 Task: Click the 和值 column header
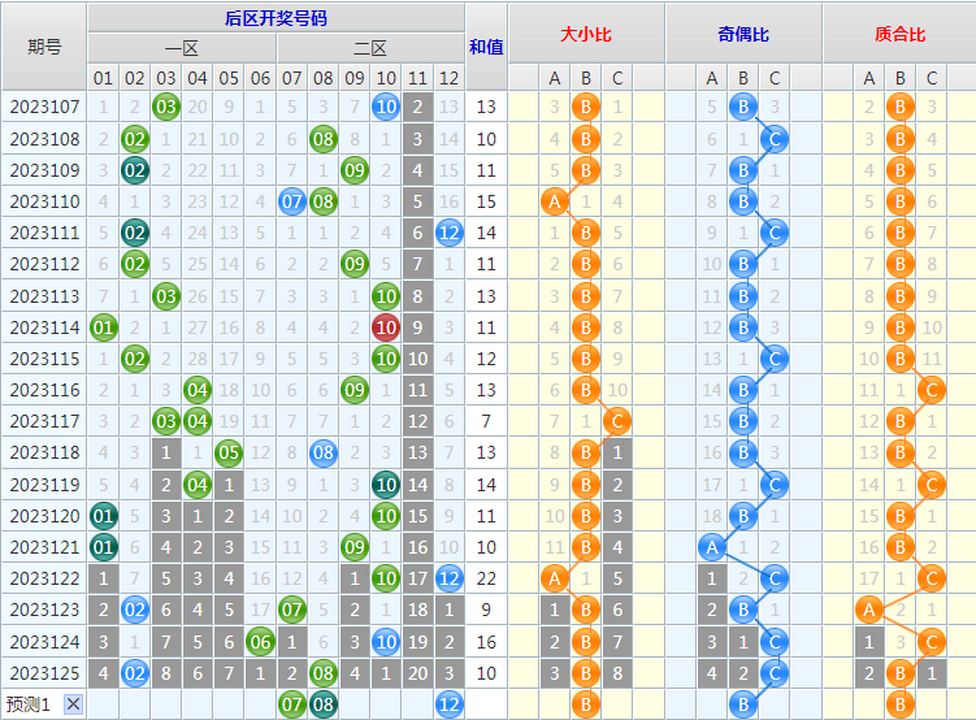coord(486,47)
